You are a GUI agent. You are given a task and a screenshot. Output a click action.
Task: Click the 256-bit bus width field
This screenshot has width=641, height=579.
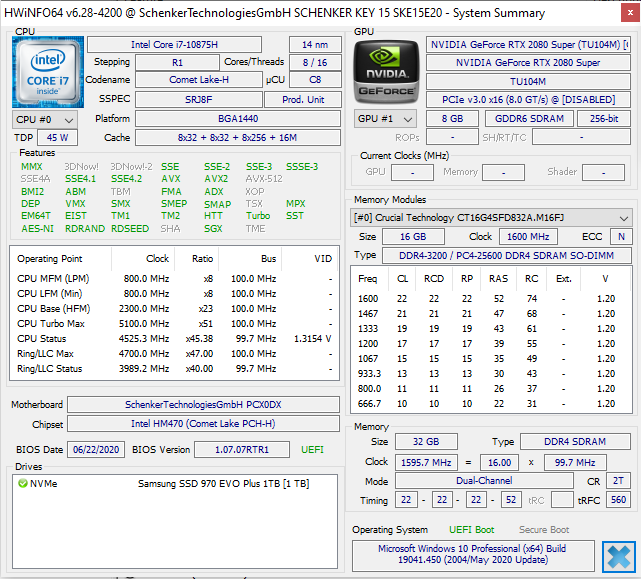(x=604, y=119)
